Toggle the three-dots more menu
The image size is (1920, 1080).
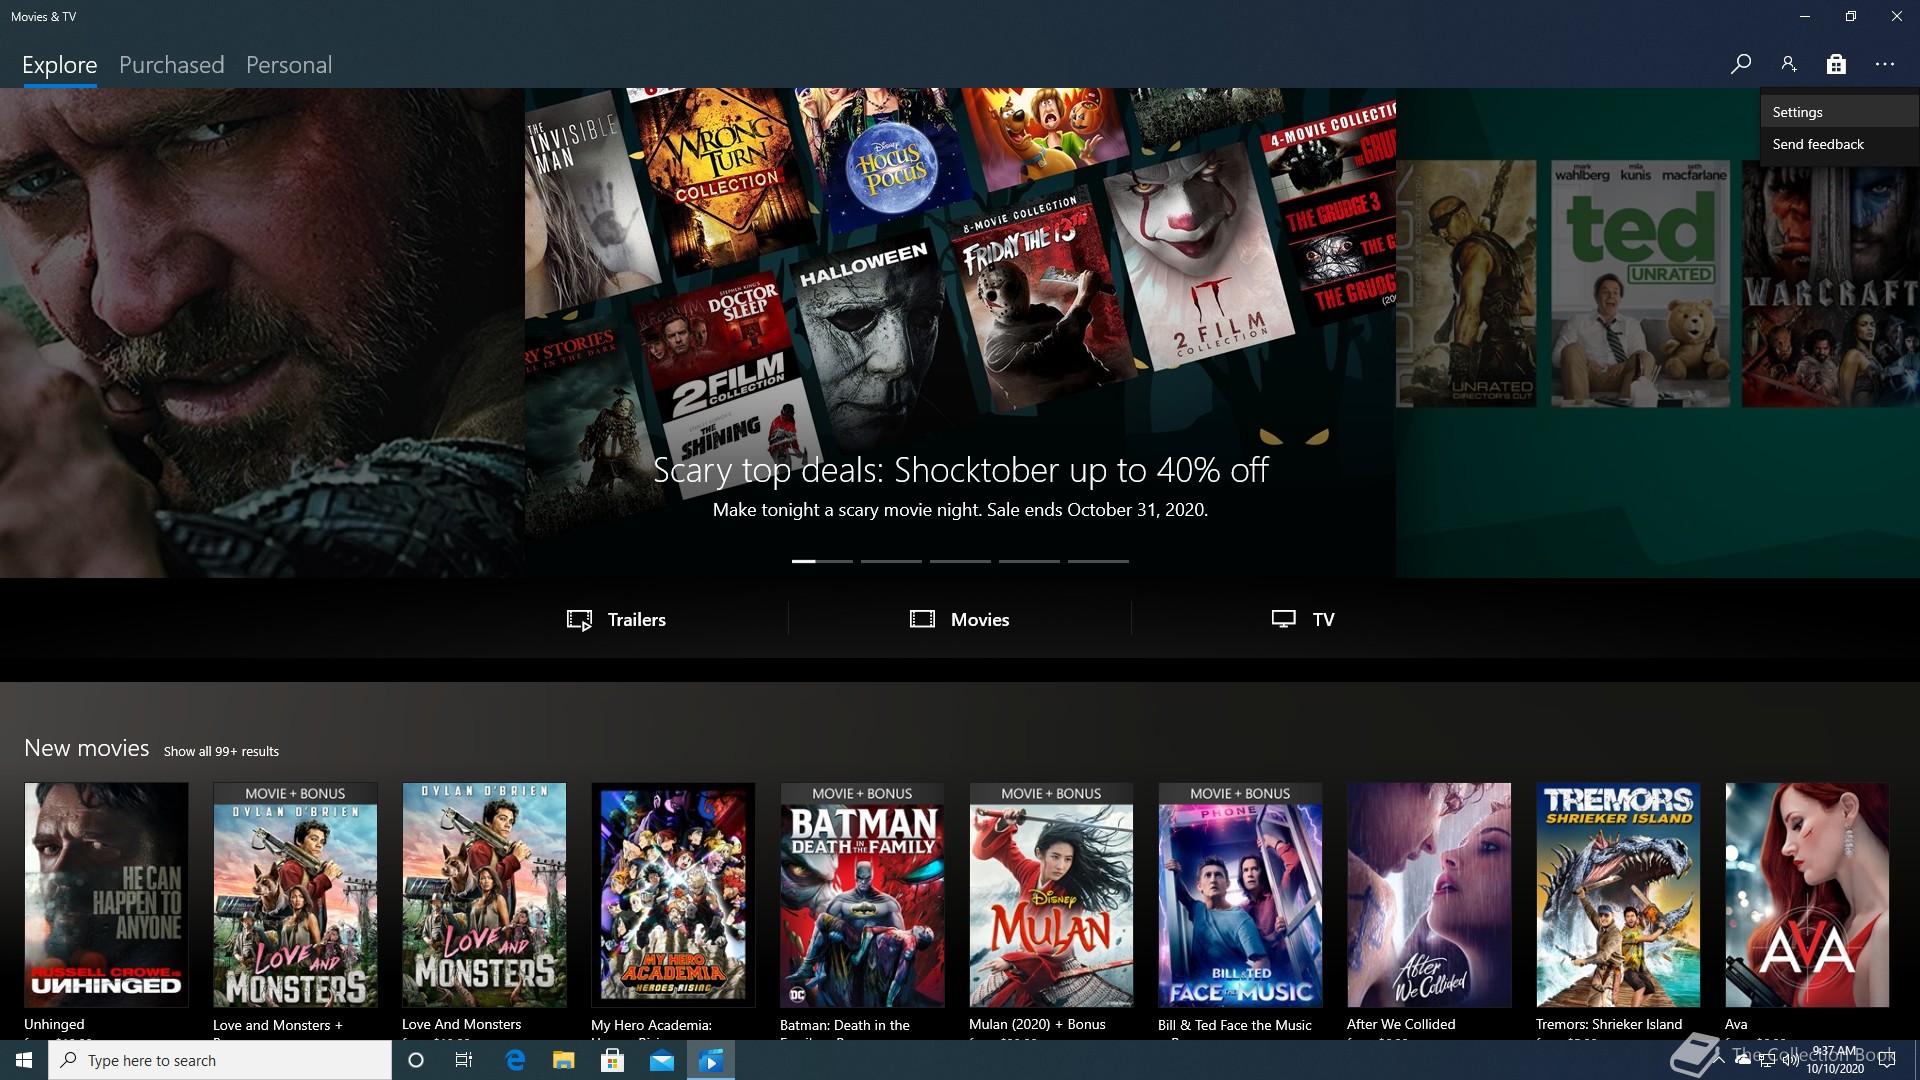click(1885, 64)
